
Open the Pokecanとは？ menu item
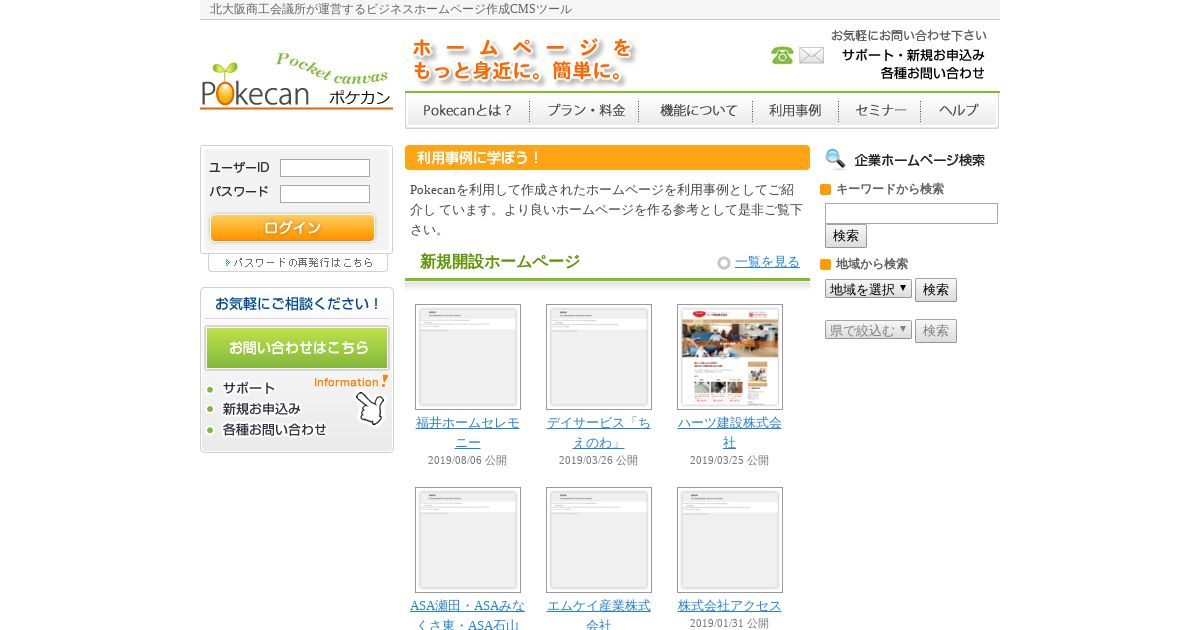(468, 111)
